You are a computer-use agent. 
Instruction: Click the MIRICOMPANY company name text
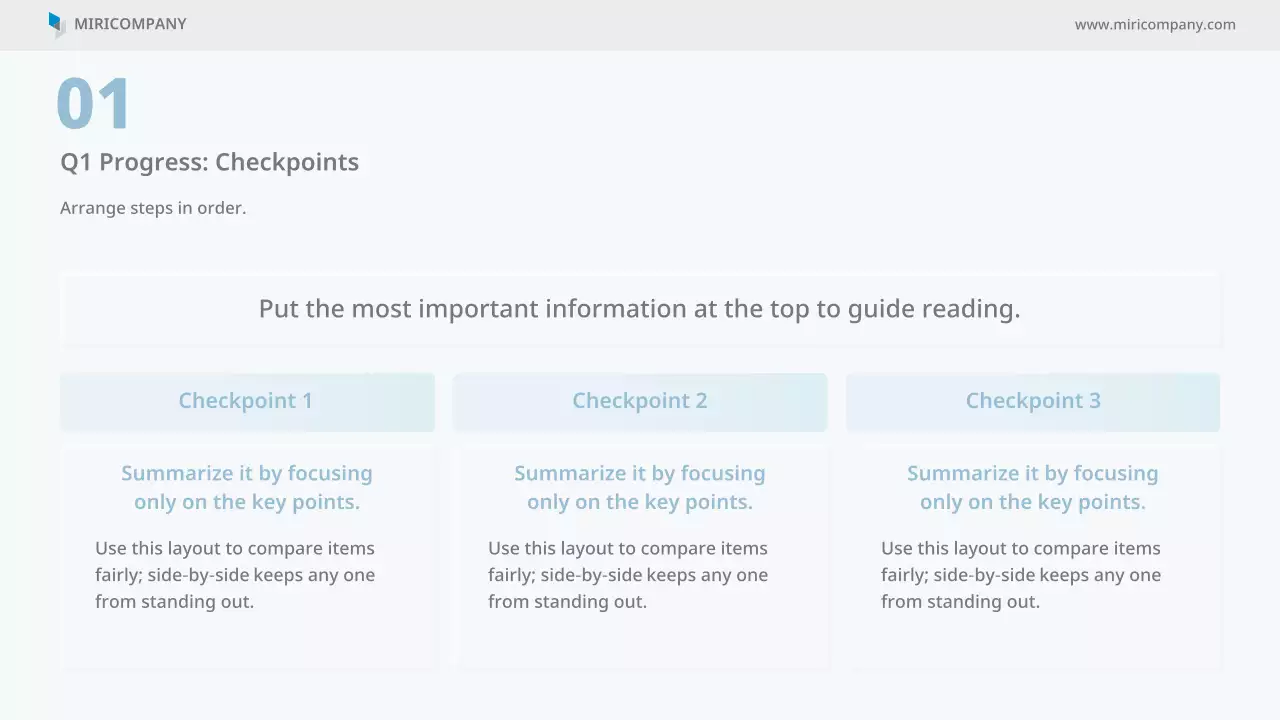click(130, 24)
